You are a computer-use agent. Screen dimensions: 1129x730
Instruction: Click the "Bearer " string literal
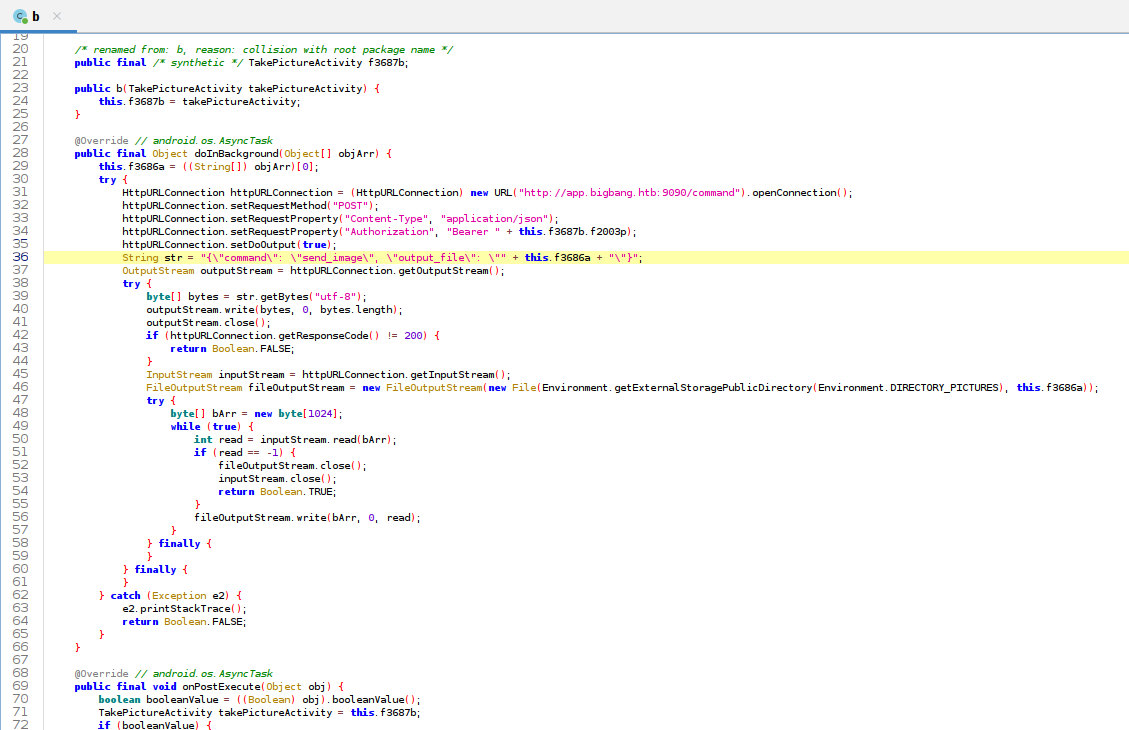point(473,232)
